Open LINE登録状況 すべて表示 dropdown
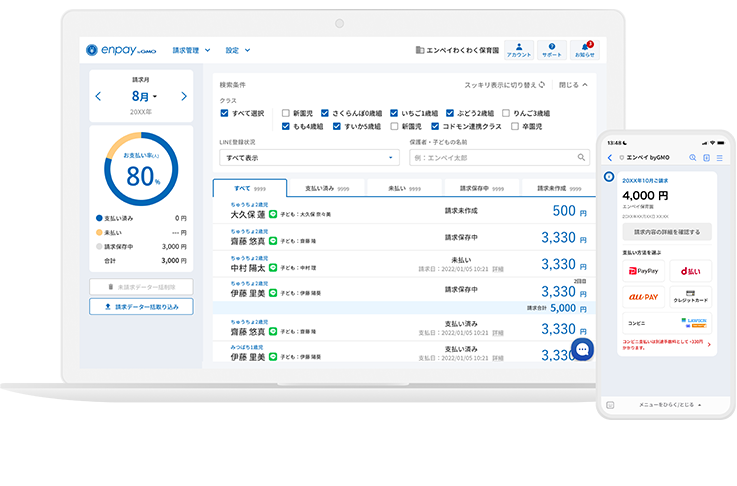Viewport: 737px width, 486px height. [x=309, y=157]
